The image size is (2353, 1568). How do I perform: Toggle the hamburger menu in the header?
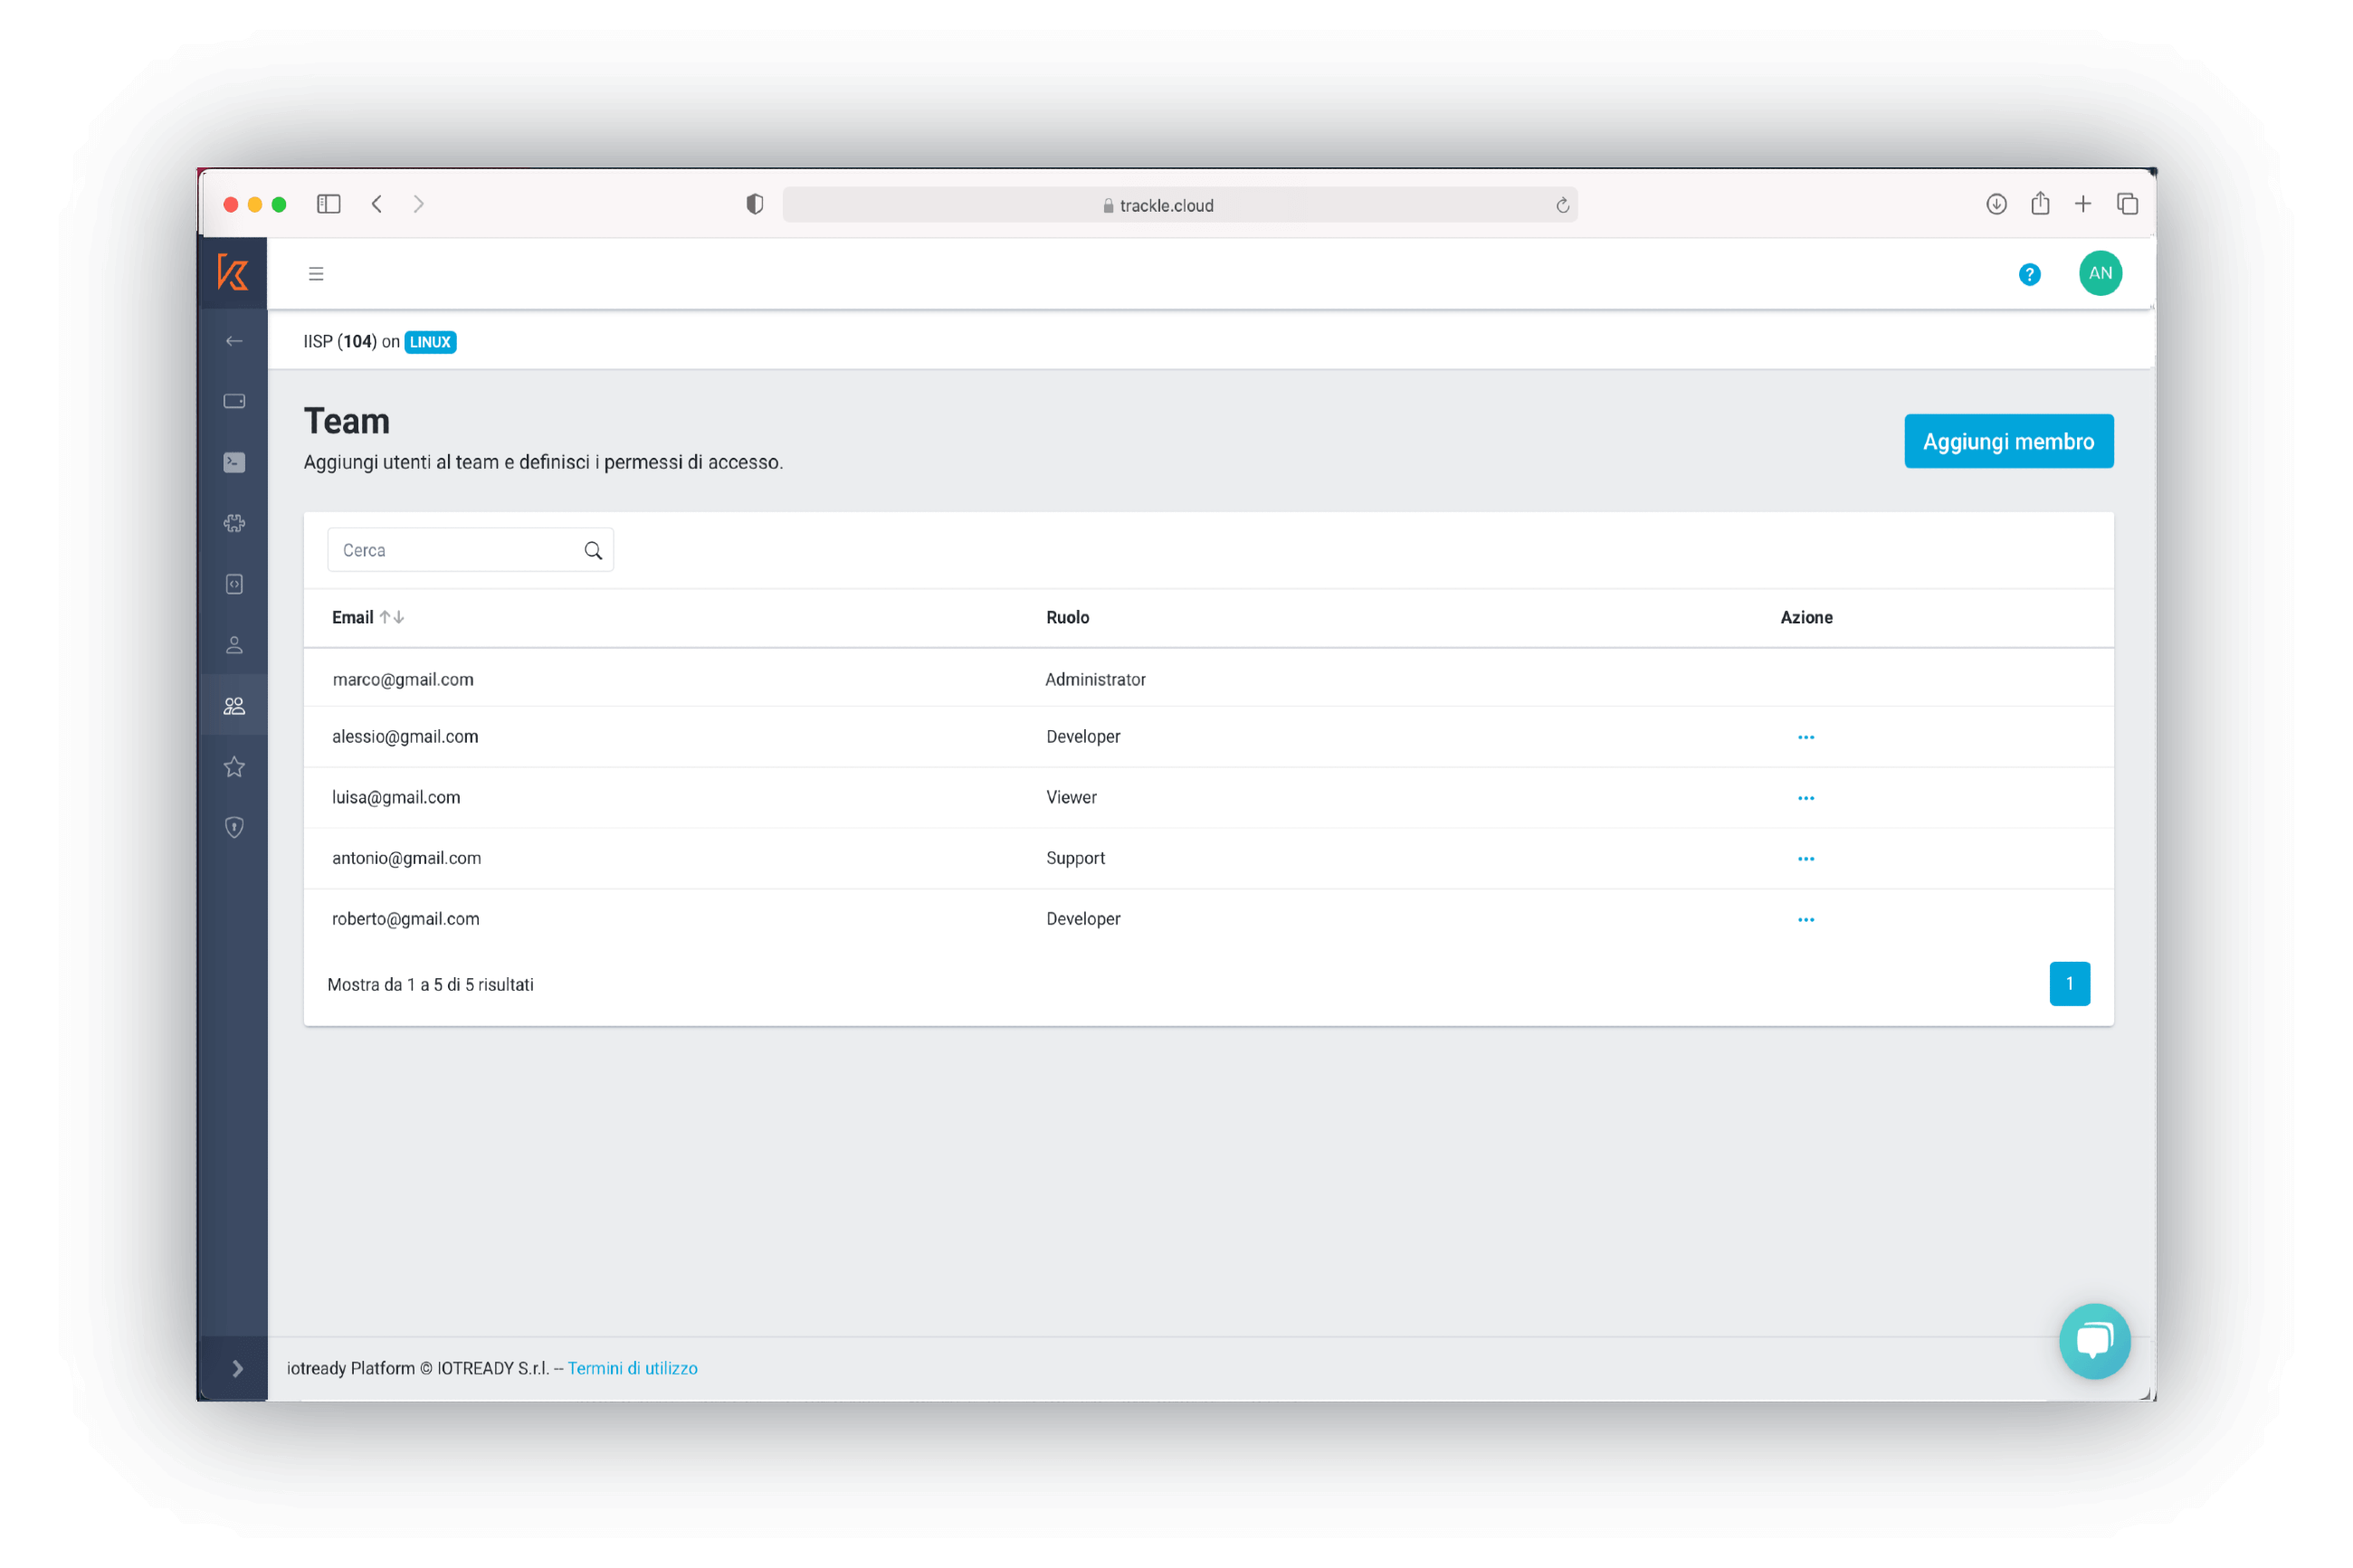click(316, 273)
